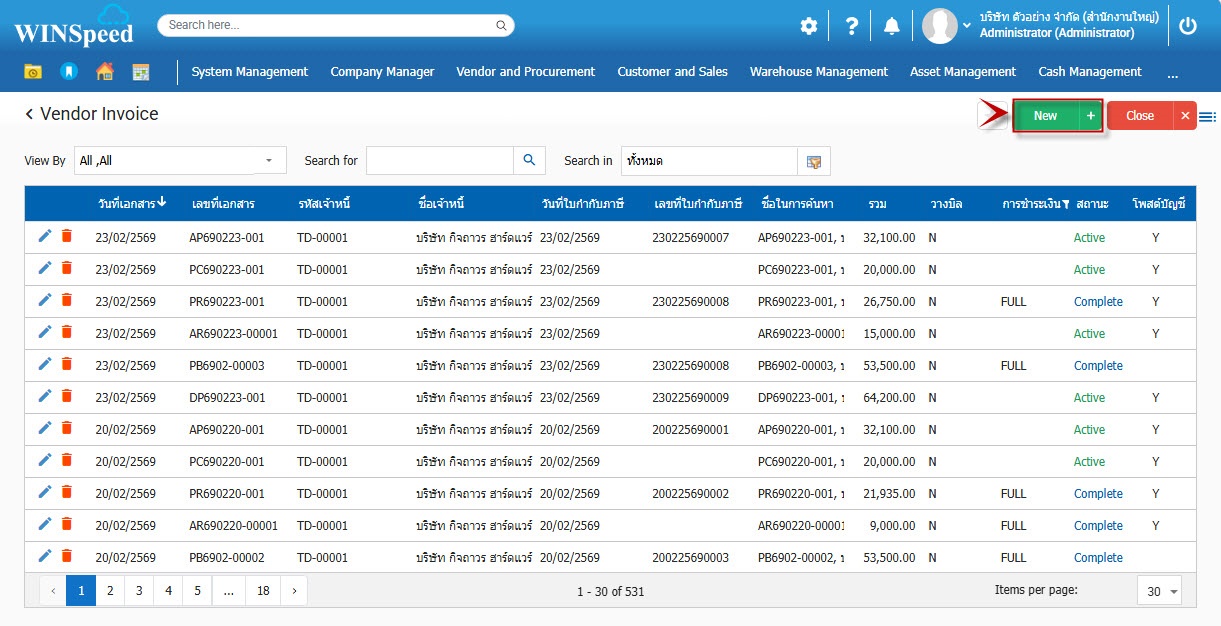Expand the user account chevron menu
The image size is (1221, 626).
(967, 27)
